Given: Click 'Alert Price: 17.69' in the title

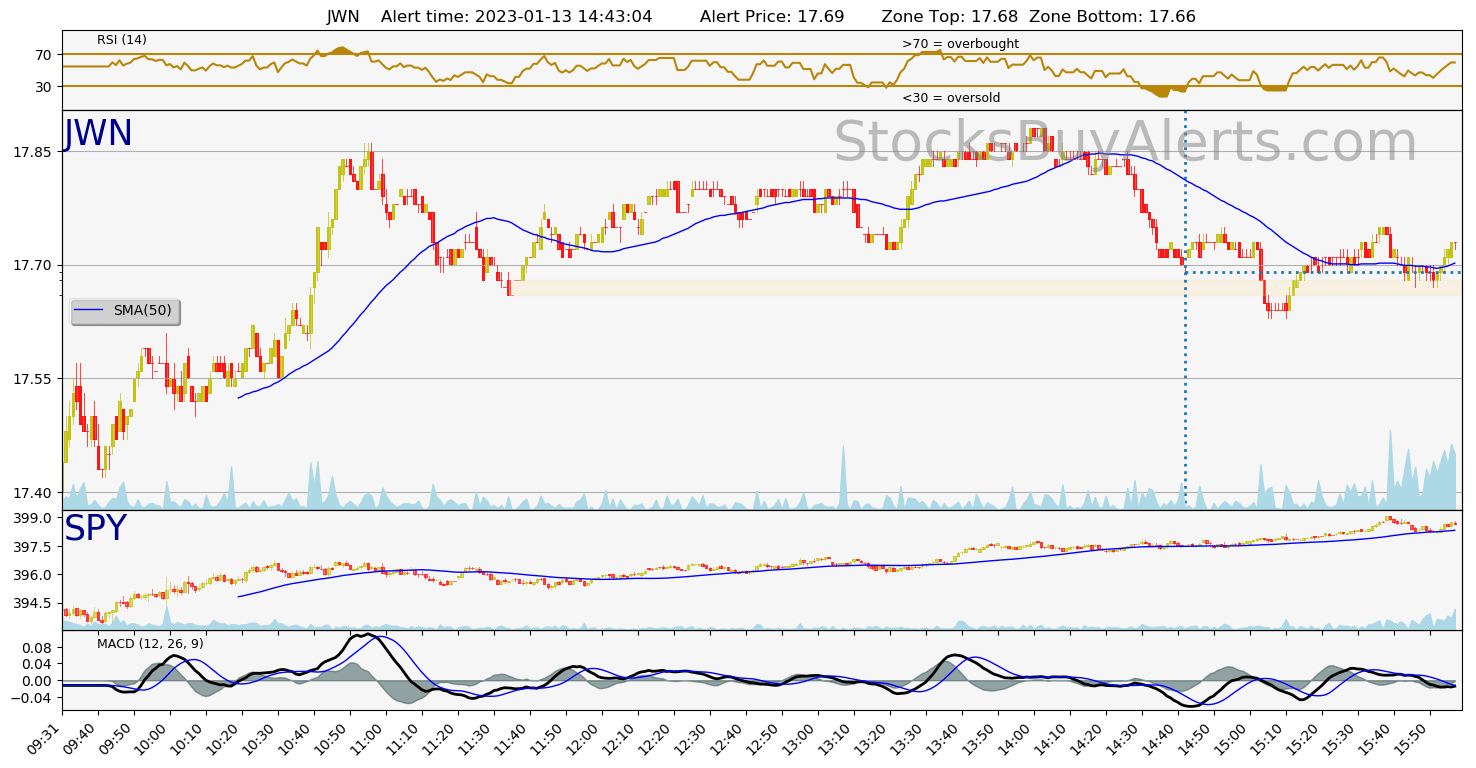Looking at the screenshot, I should tap(772, 17).
